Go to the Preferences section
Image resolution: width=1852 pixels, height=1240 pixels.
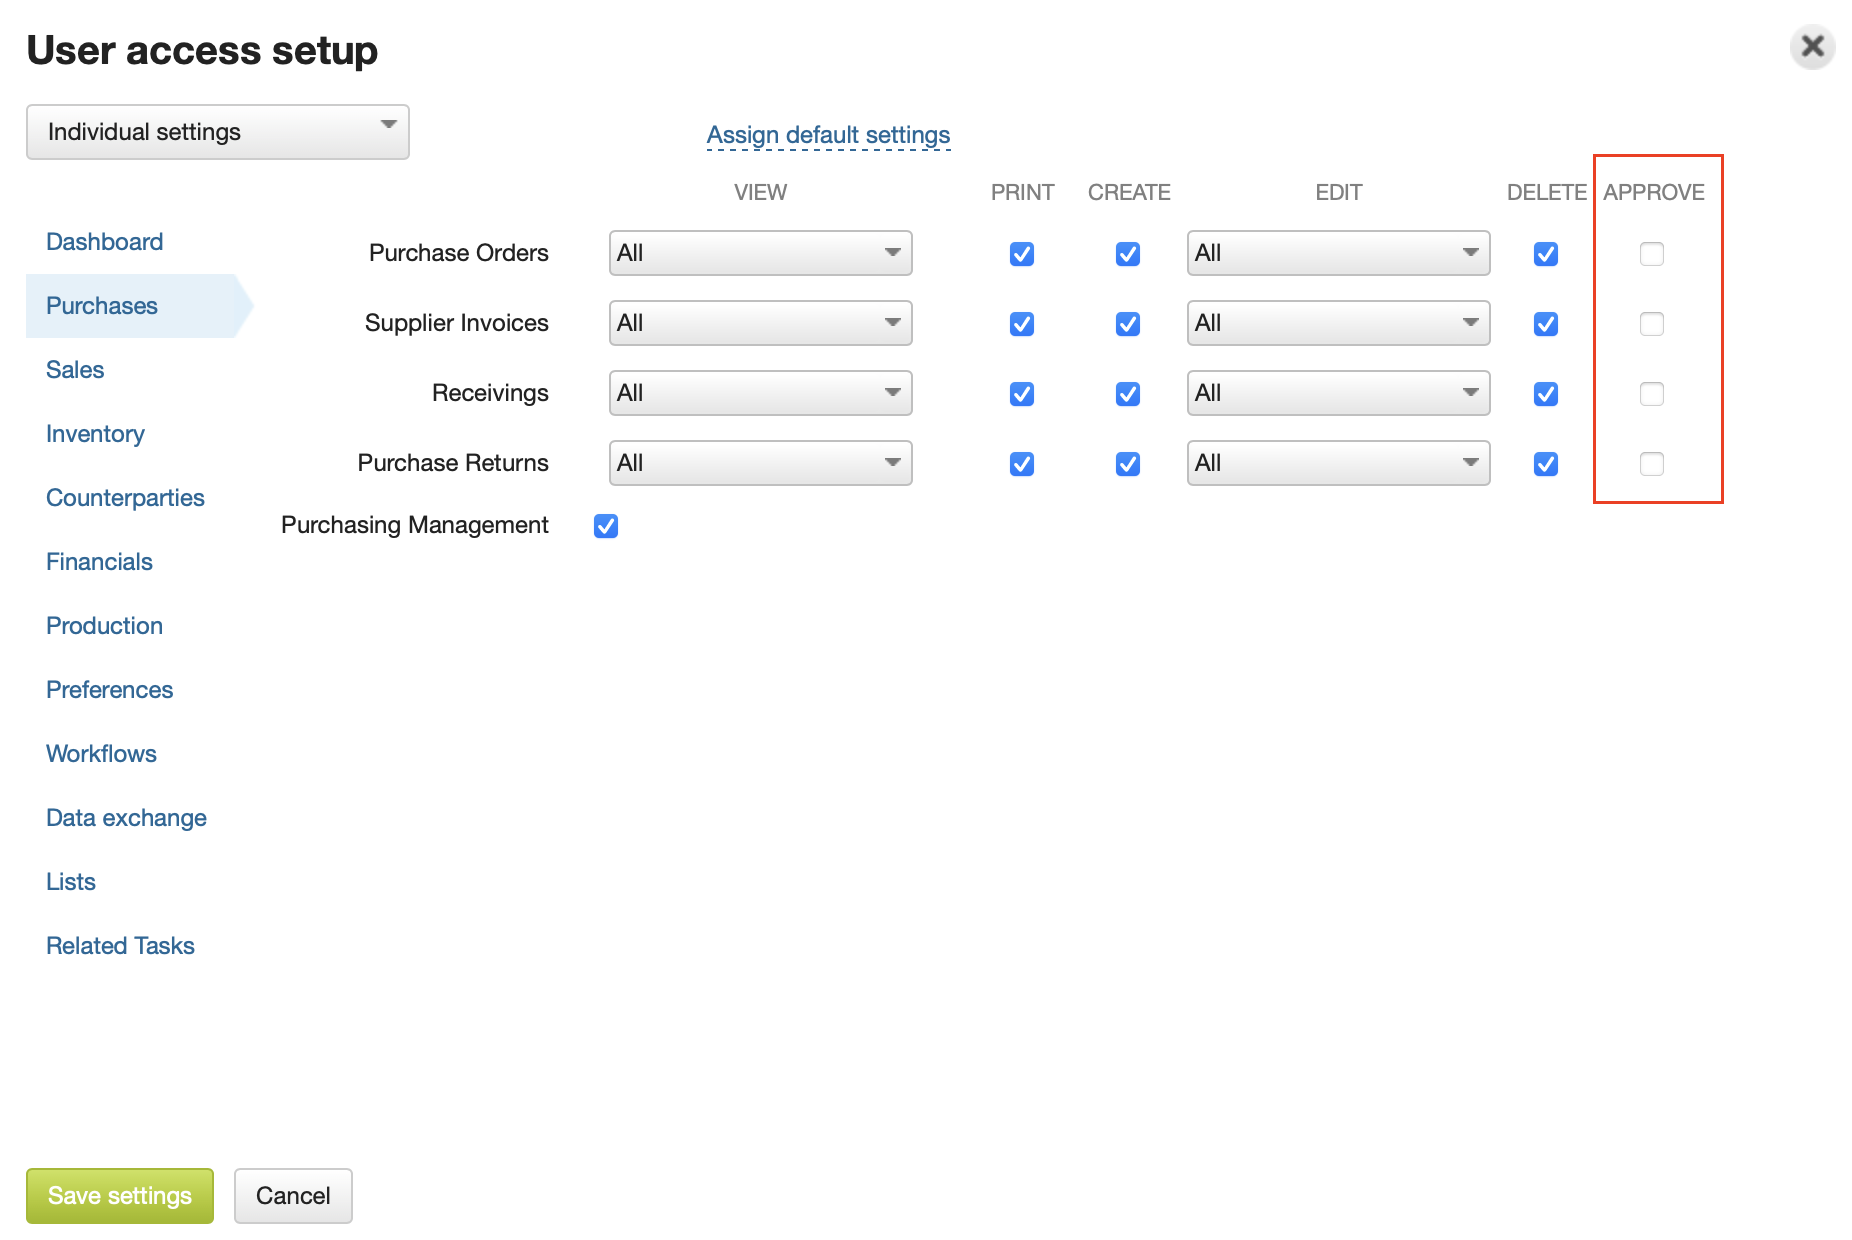coord(109,690)
